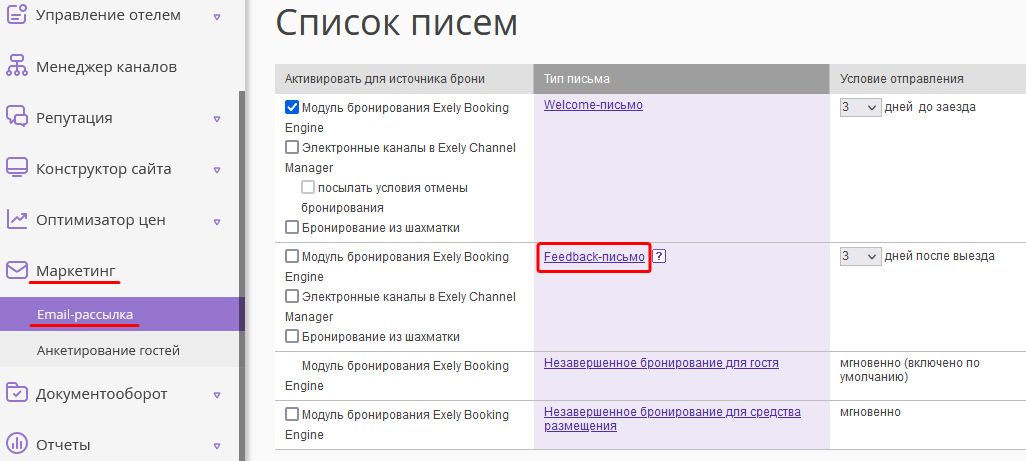Expand the Документооборот menu arrow
Image resolution: width=1026 pixels, height=461 pixels.
[217, 396]
